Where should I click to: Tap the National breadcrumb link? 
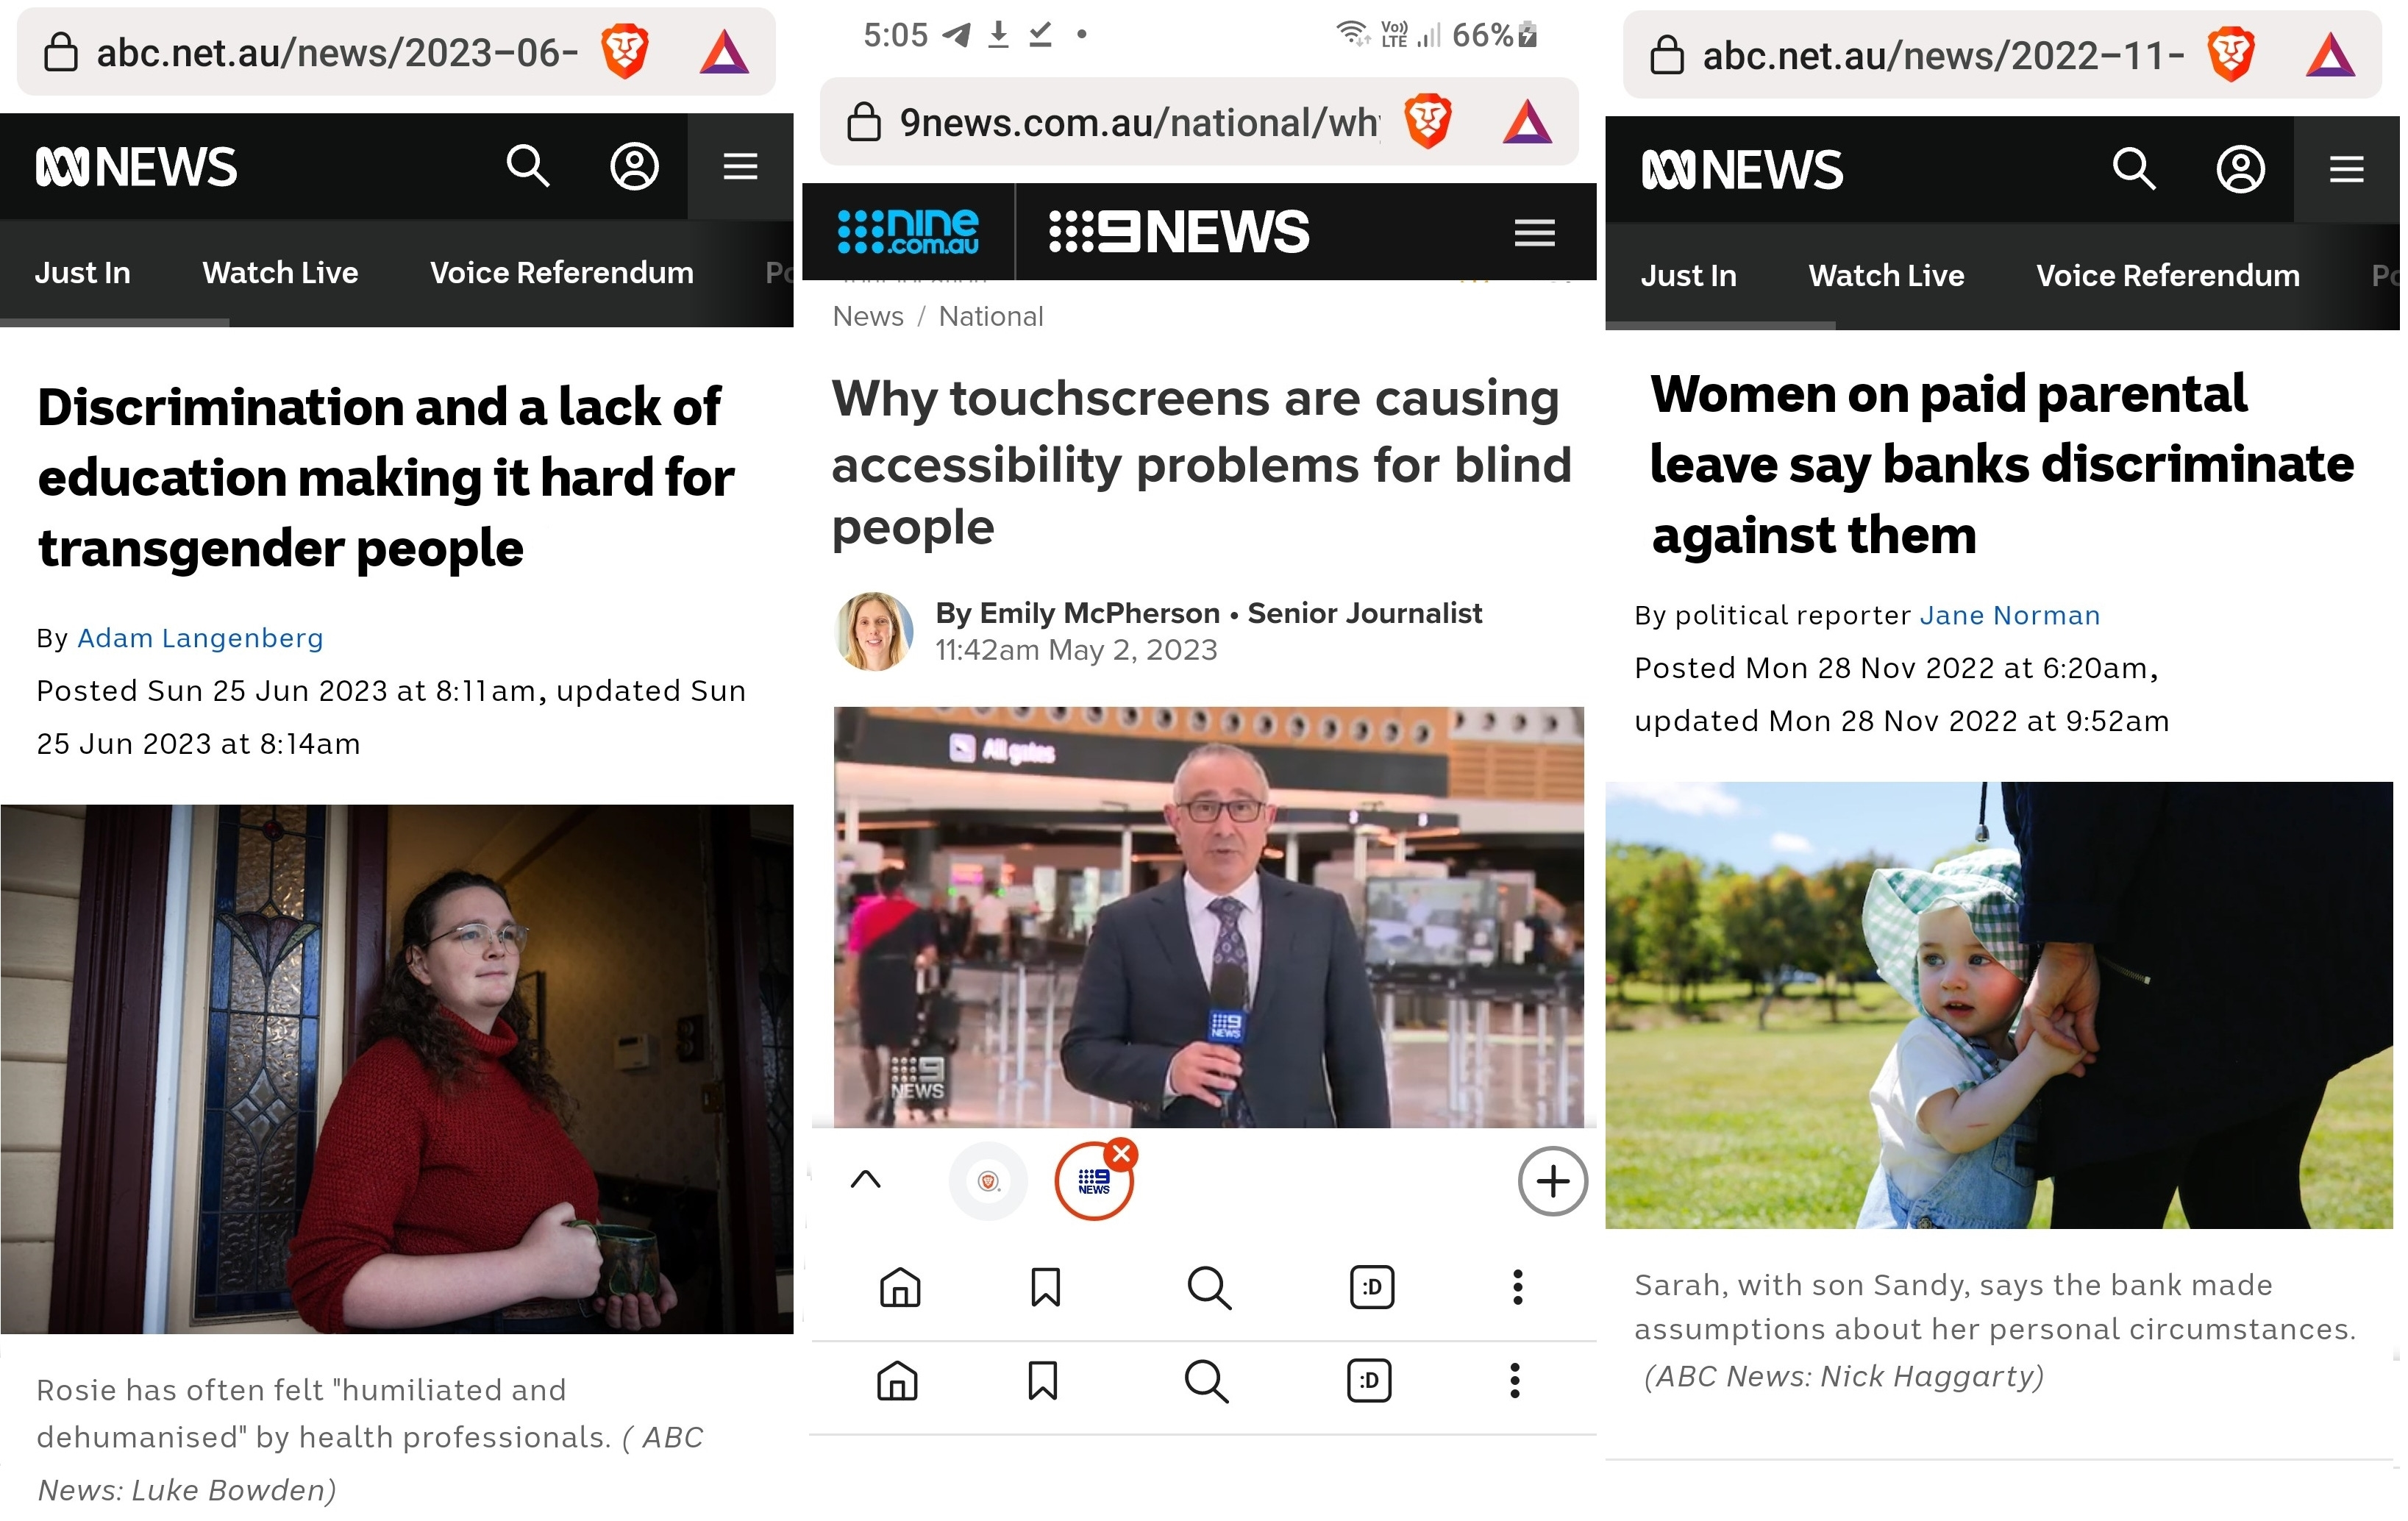(991, 316)
